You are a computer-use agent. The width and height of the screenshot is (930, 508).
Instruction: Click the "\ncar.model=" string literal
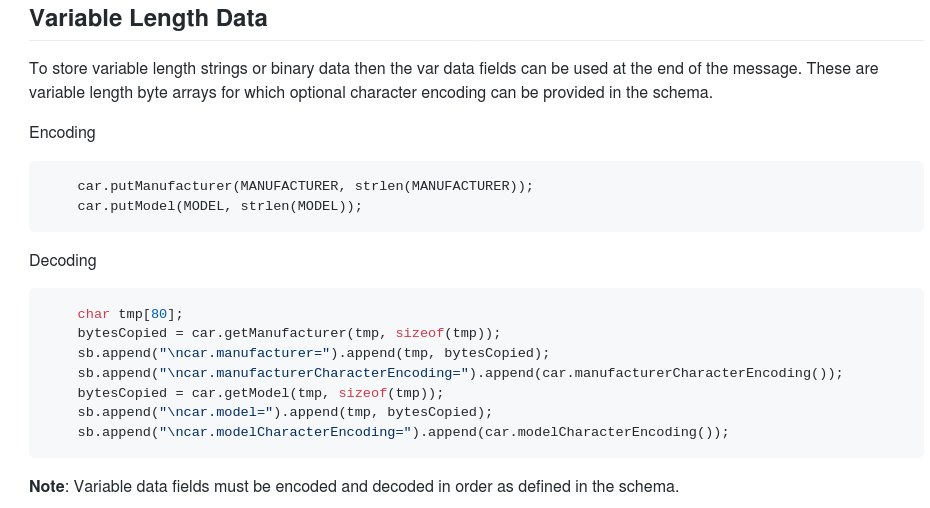pyautogui.click(x=216, y=412)
